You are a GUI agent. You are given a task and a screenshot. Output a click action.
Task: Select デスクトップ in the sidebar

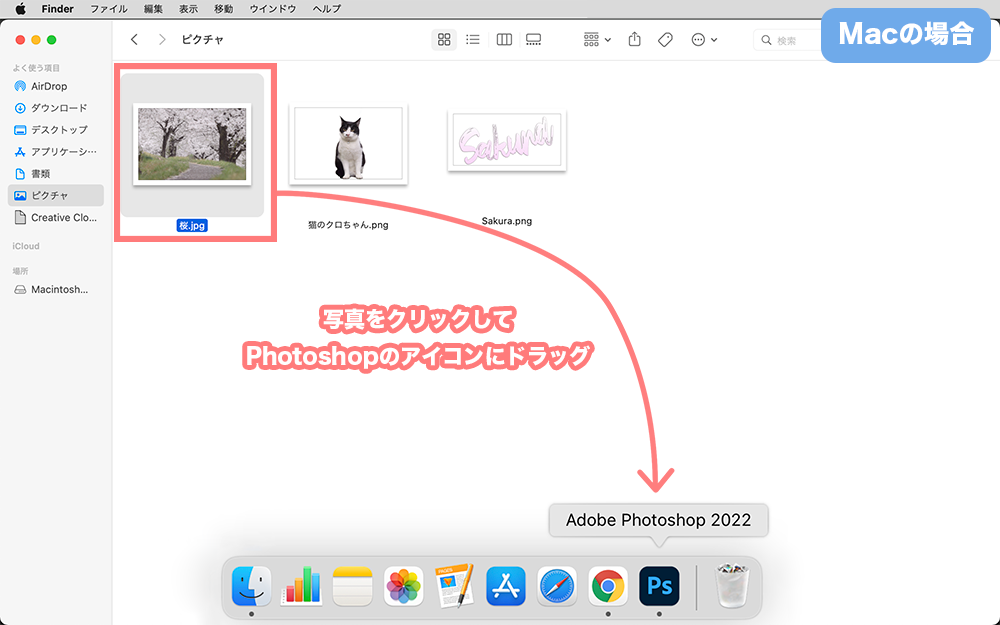click(x=55, y=129)
